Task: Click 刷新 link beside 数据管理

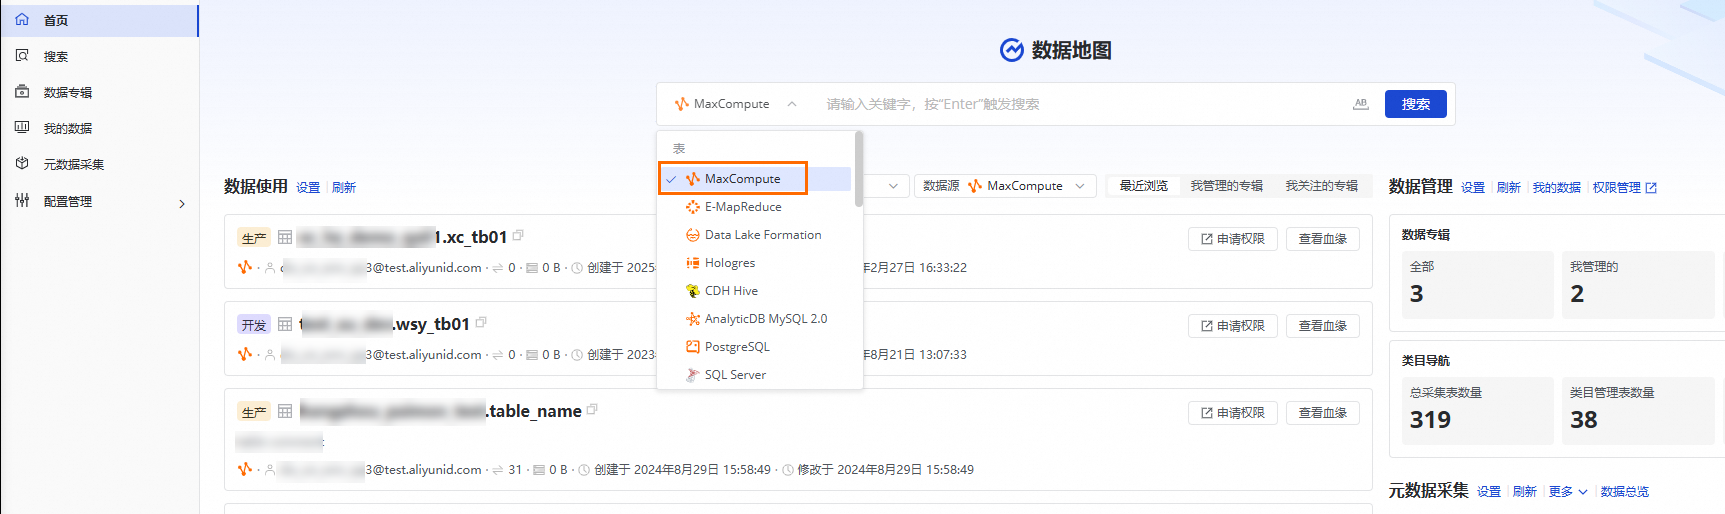Action: (1509, 188)
